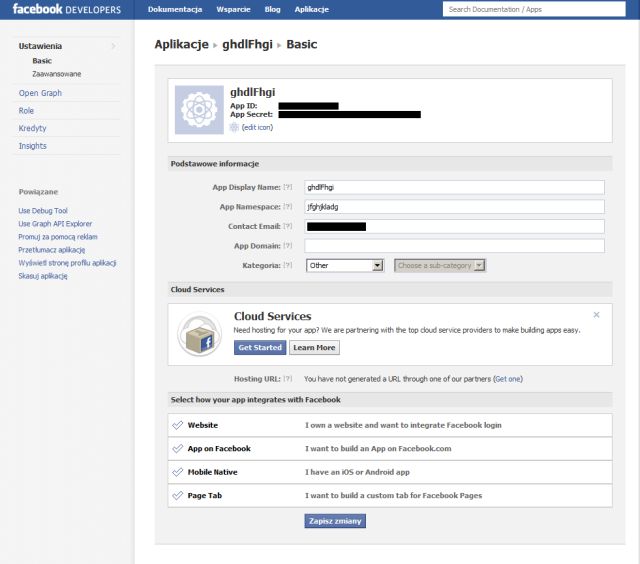Click the empty App Domain field
Image resolution: width=640 pixels, height=564 pixels.
coord(454,246)
